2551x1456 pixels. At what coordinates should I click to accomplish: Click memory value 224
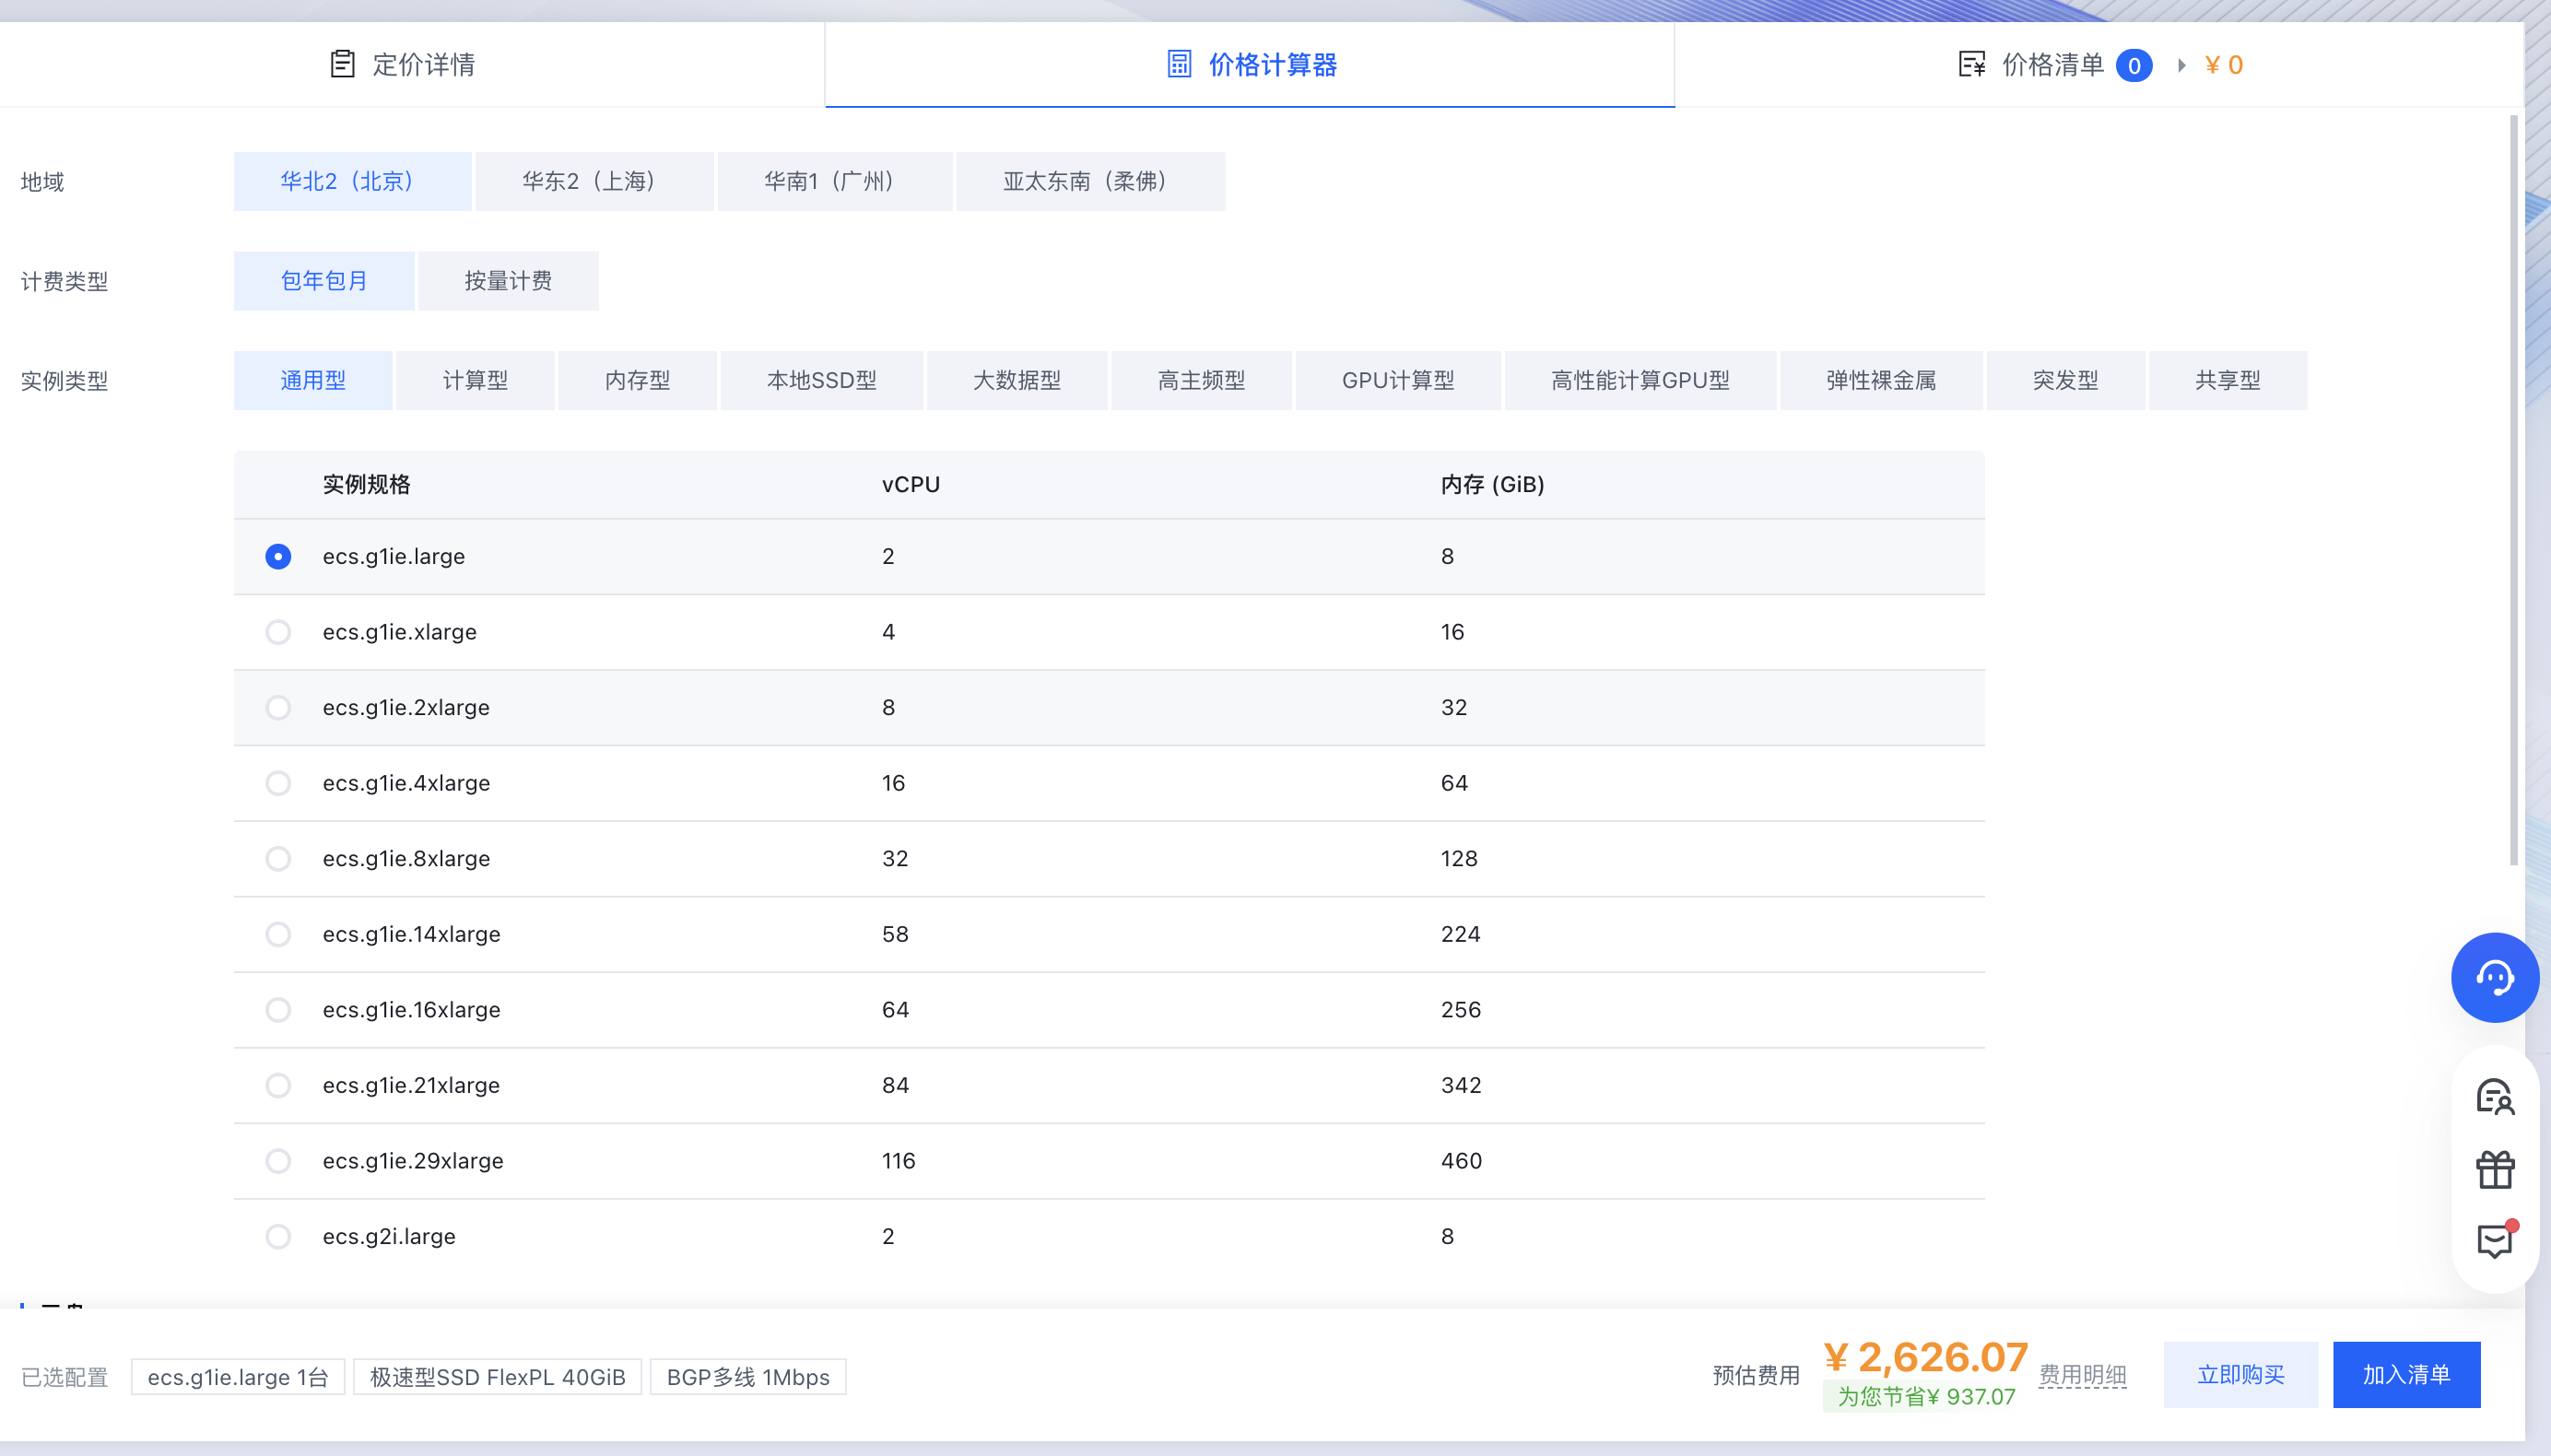pyautogui.click(x=1460, y=934)
